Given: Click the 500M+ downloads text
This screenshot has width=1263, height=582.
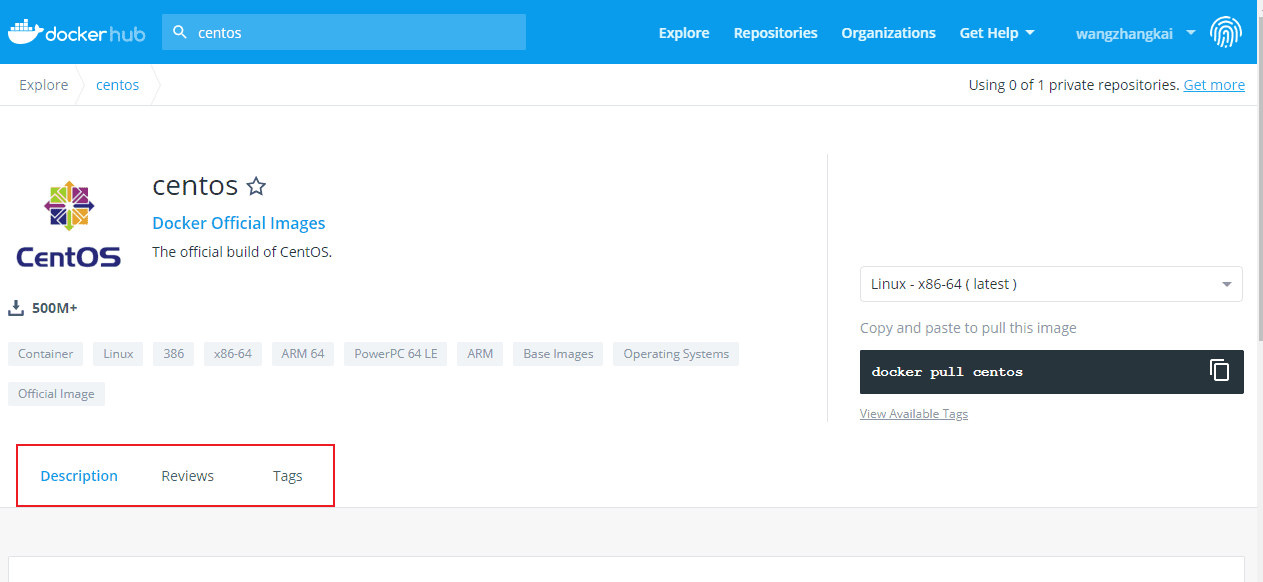Looking at the screenshot, I should (55, 308).
